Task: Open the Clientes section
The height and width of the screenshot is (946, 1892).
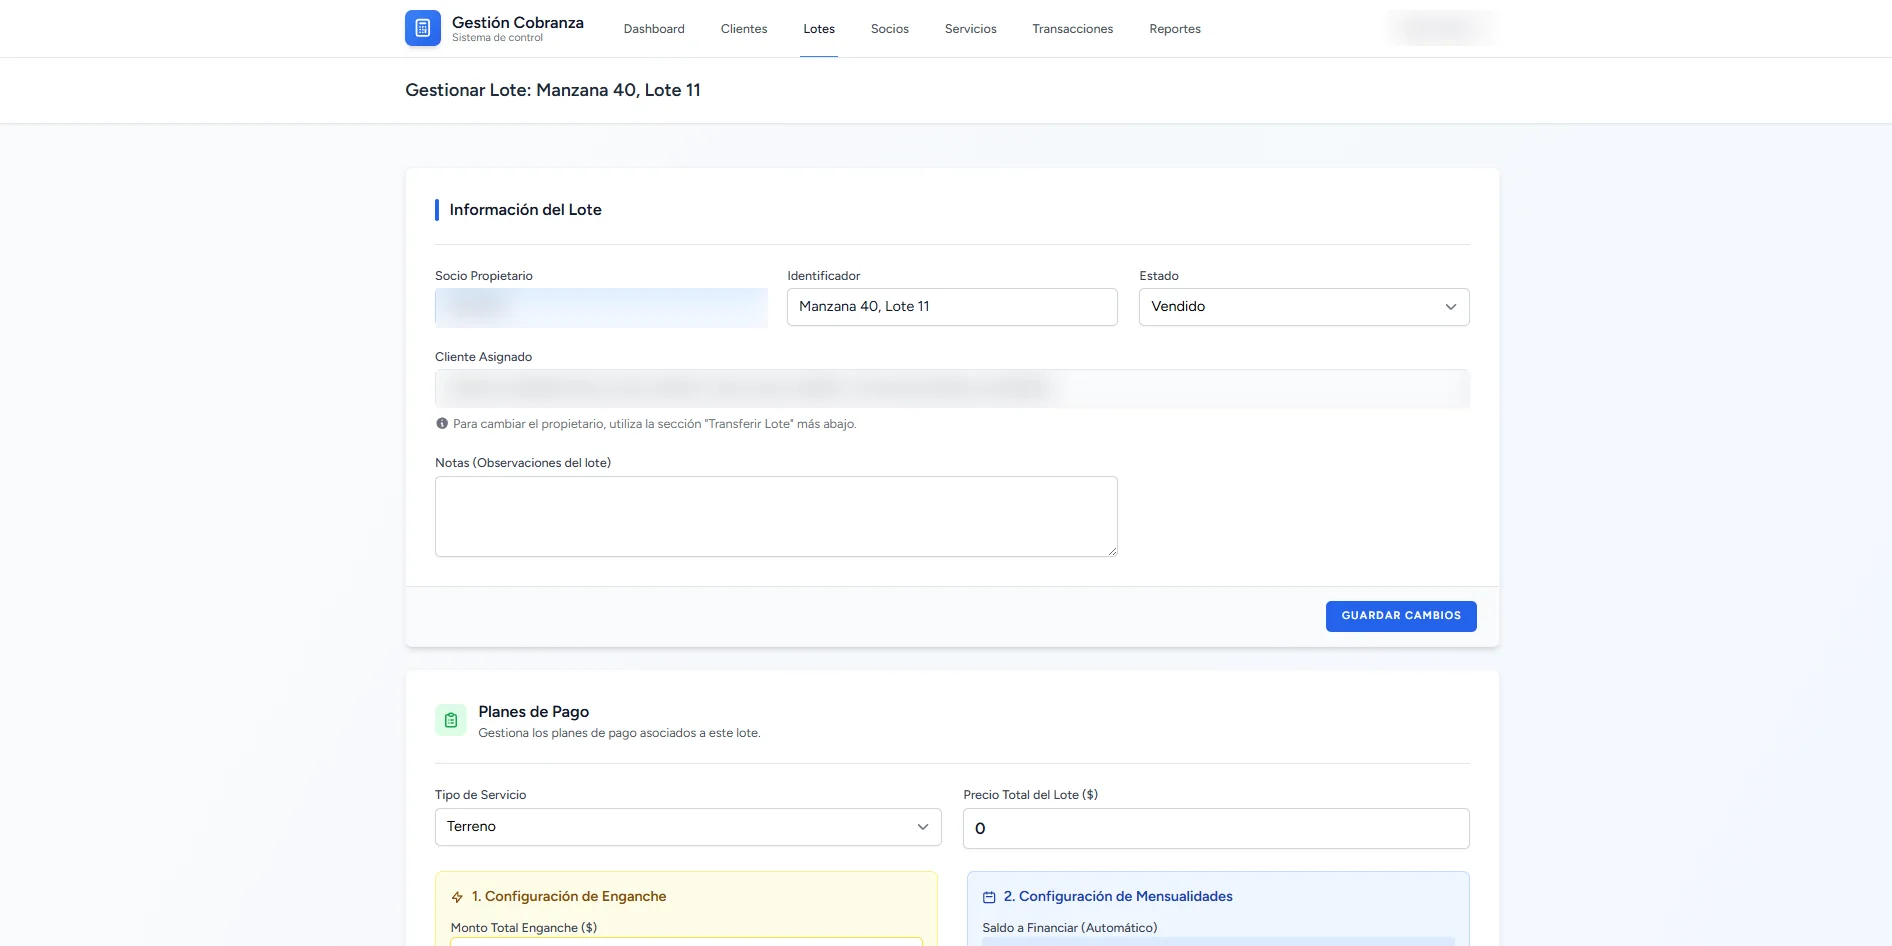Action: click(744, 29)
